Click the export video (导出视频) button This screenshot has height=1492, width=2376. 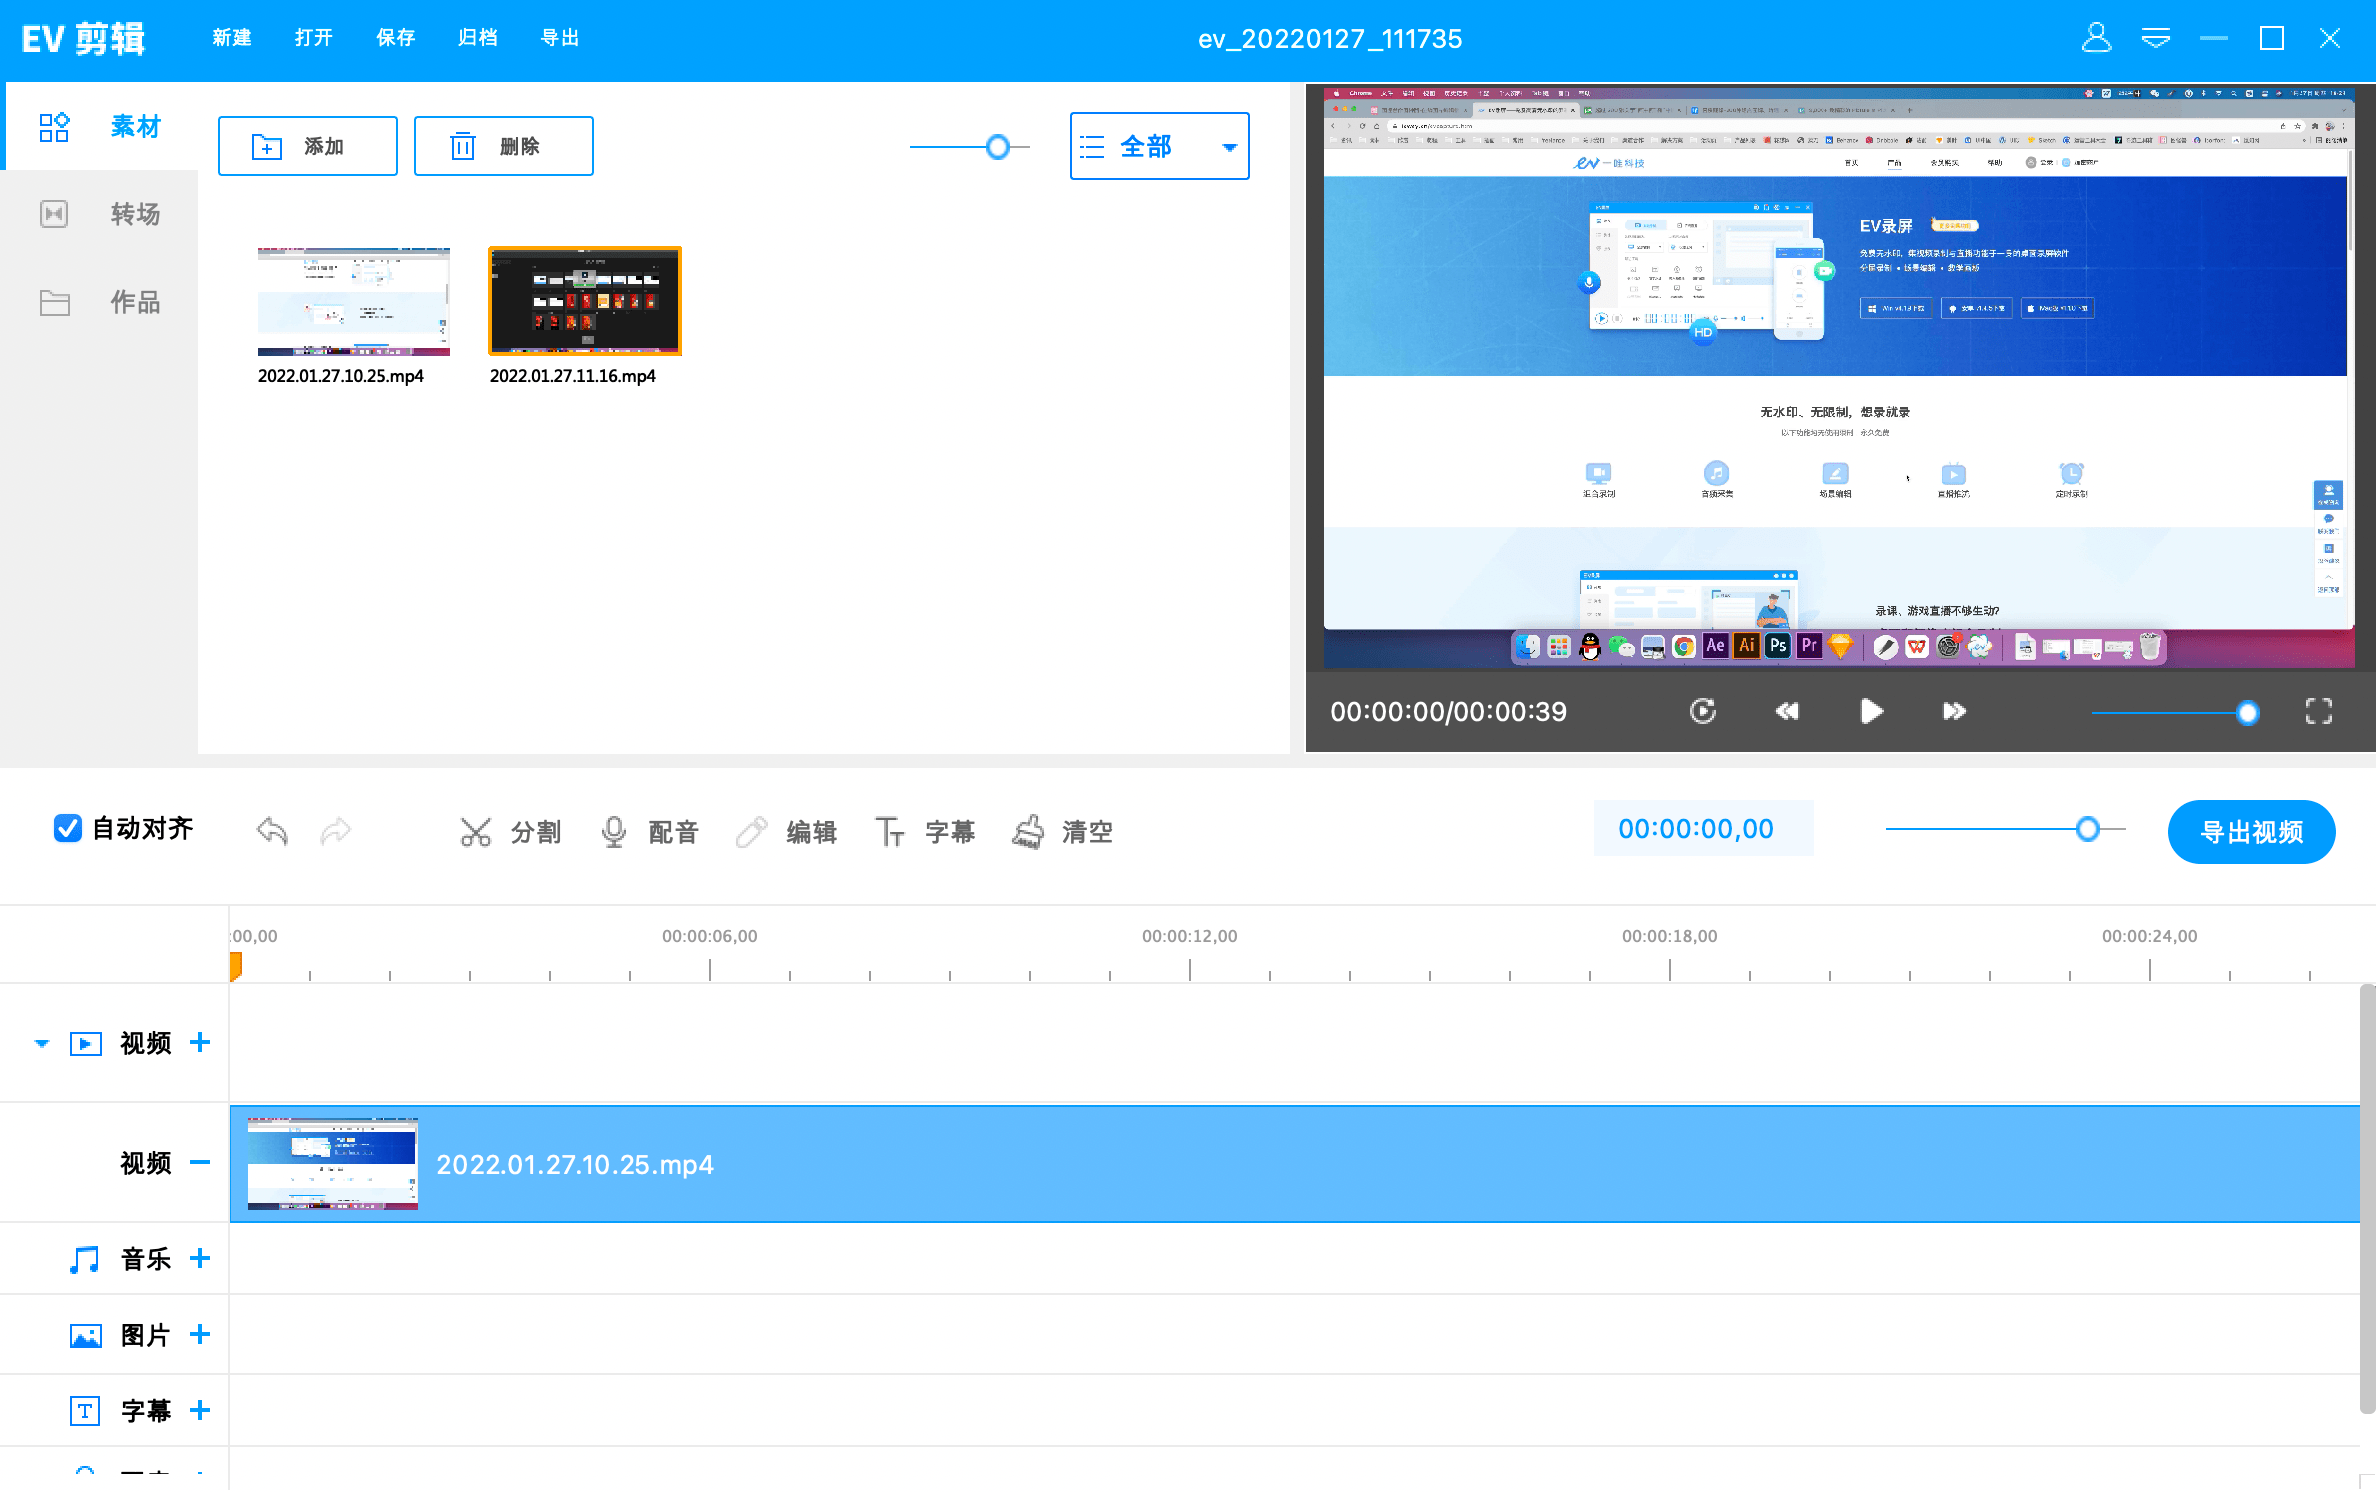[2251, 831]
